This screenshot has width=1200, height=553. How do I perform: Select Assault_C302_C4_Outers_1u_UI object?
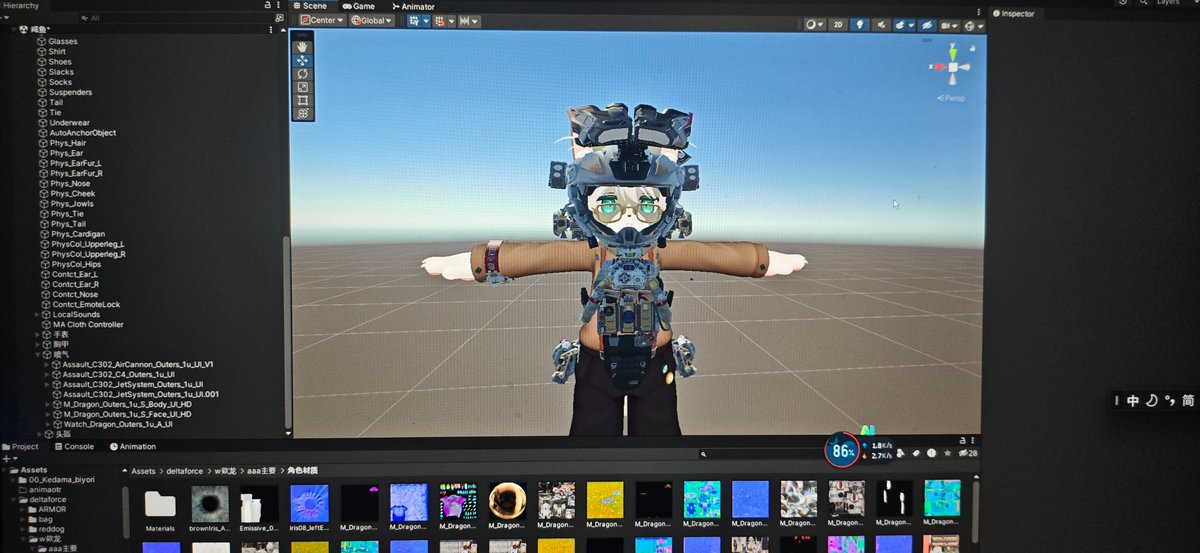coord(113,374)
